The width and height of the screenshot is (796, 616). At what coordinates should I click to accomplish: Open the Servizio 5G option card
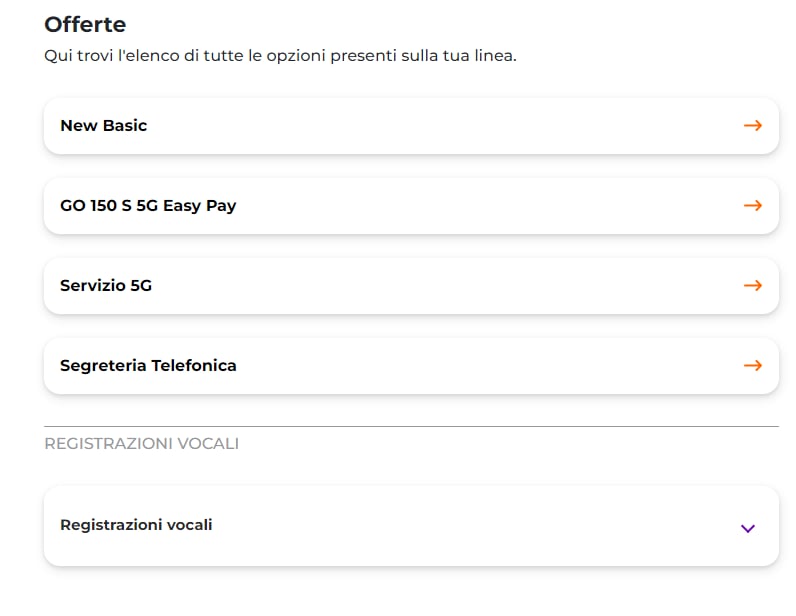pos(411,286)
